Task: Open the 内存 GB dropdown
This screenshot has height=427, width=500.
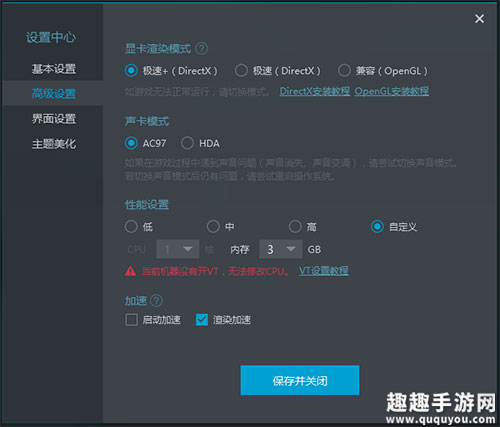Action: point(281,249)
